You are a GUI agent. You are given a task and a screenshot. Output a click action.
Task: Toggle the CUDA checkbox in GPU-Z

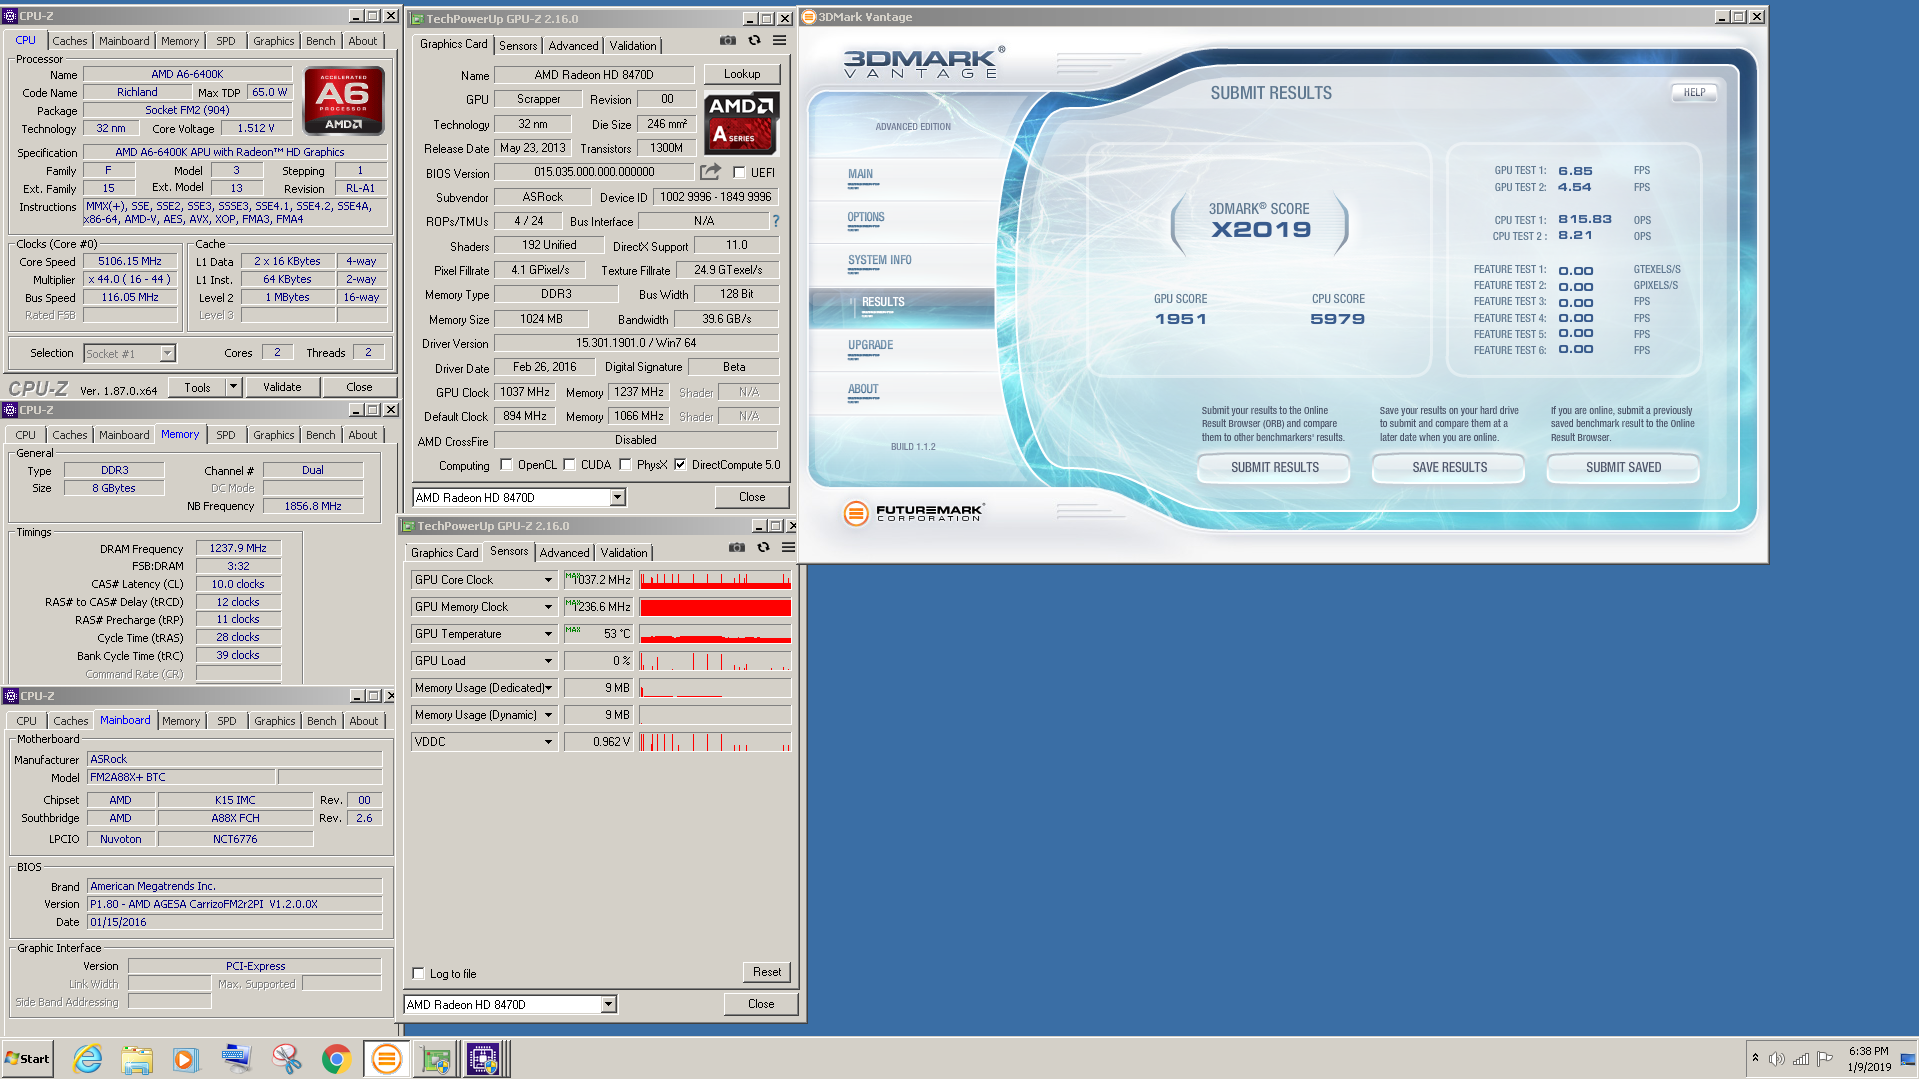pos(569,464)
